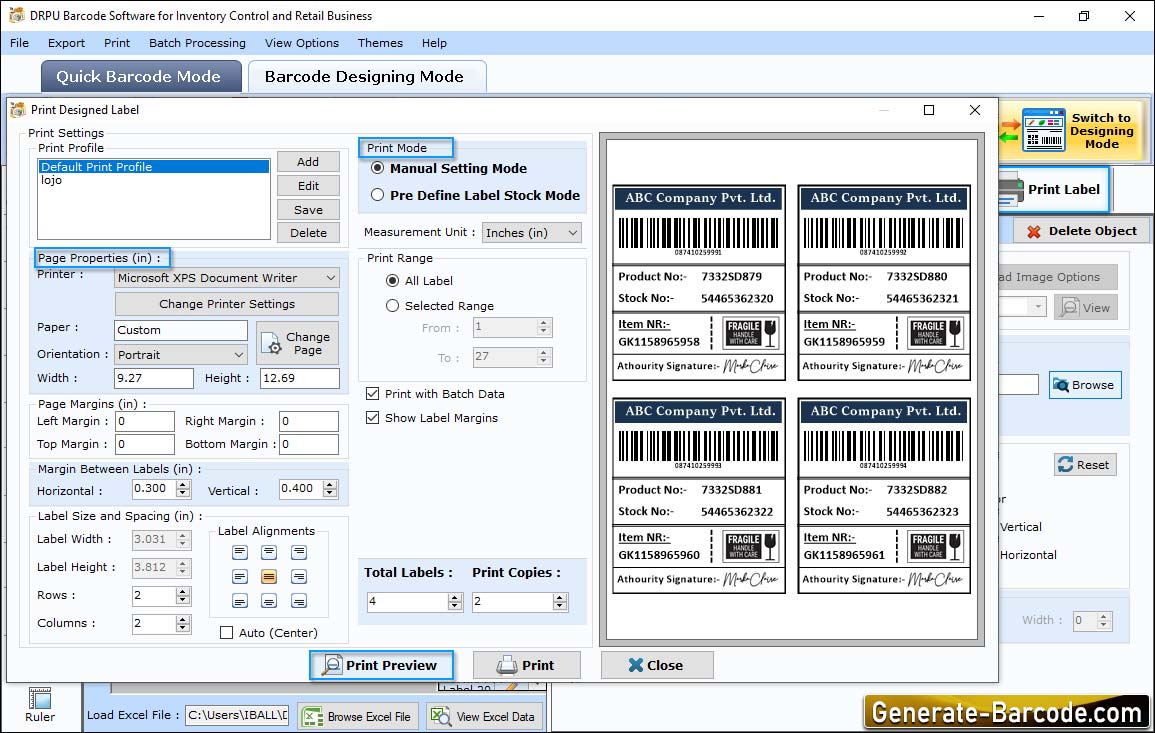Screen dimensions: 1155x733
Task: Choose the middle-left label alignment icon
Action: (240, 577)
